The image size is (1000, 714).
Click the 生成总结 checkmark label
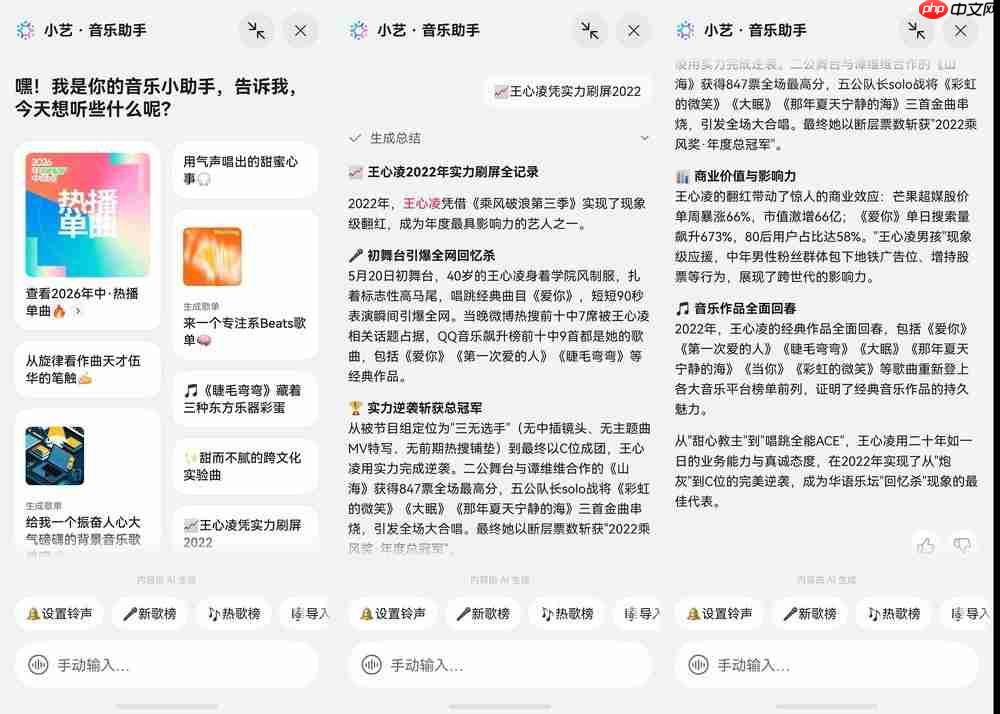pos(386,138)
